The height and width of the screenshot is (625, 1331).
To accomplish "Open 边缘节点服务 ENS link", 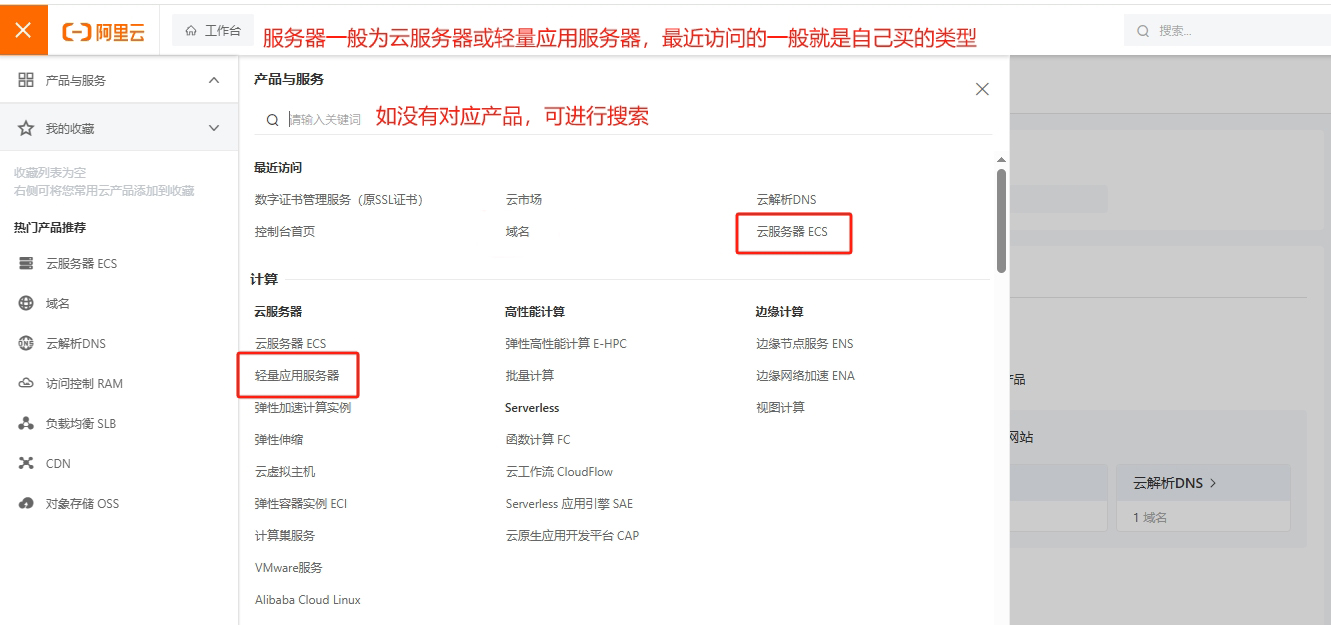I will click(x=805, y=344).
